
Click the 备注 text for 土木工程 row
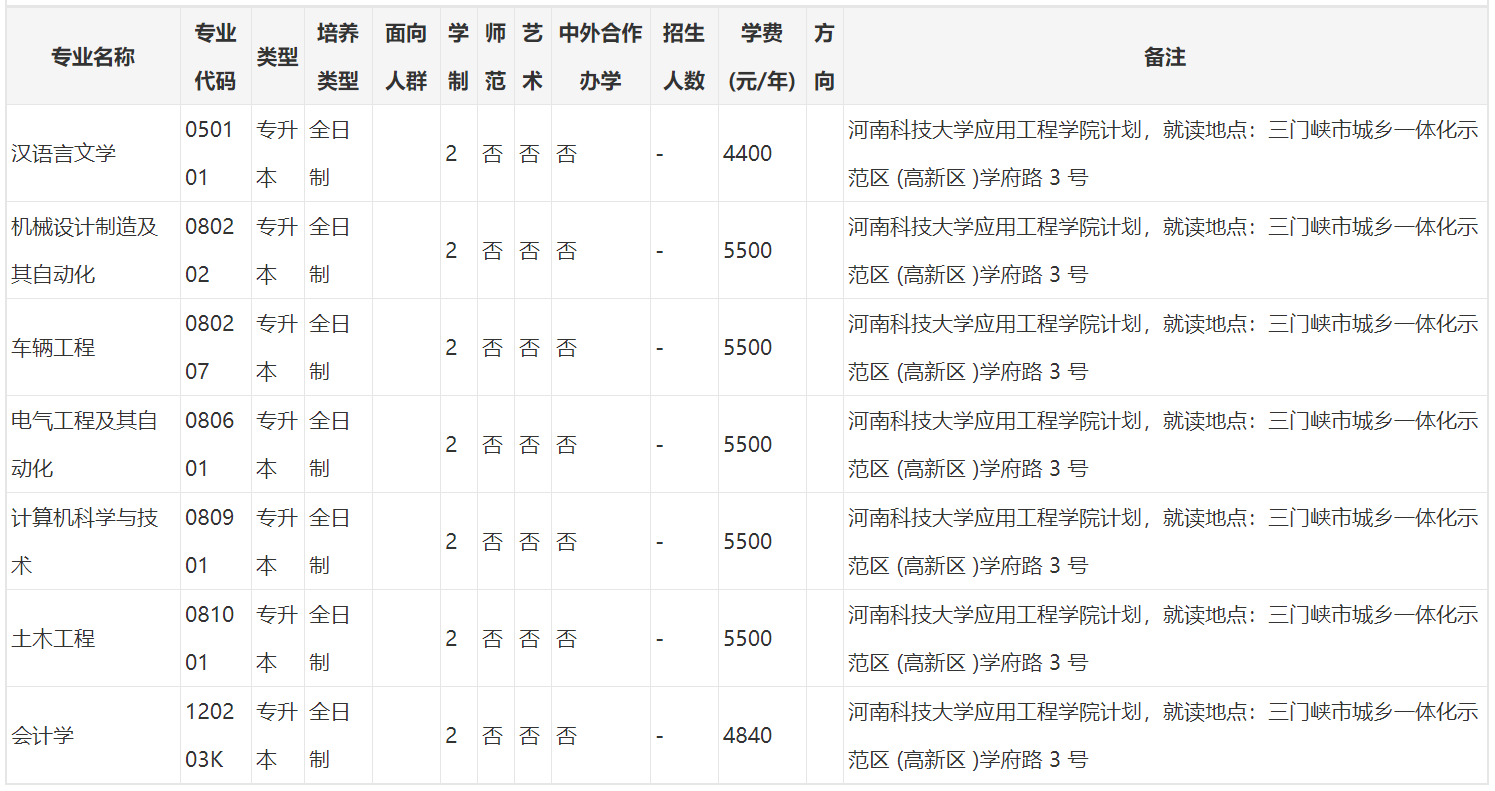(x=1160, y=636)
